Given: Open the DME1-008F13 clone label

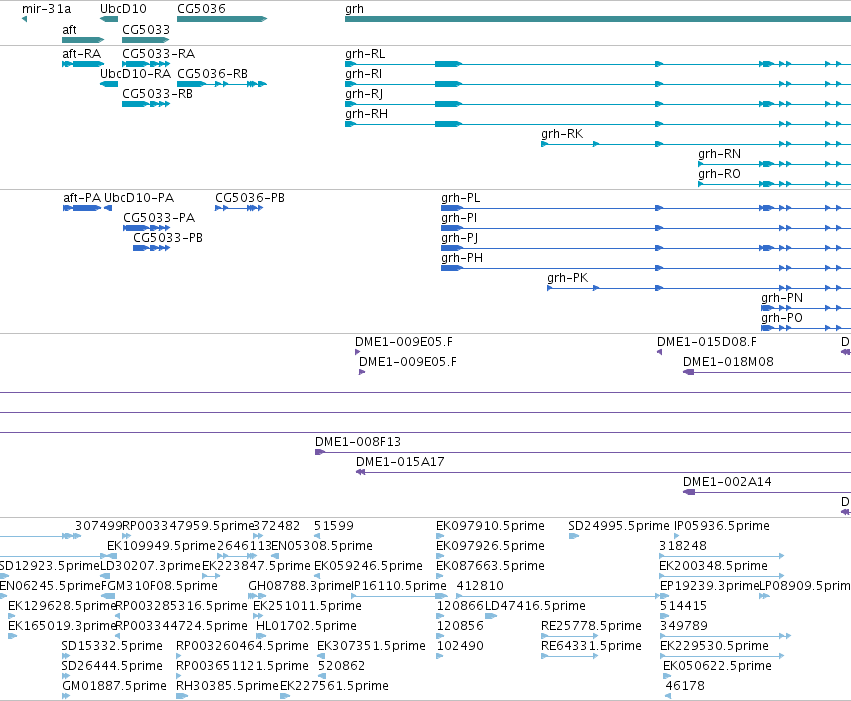Looking at the screenshot, I should pos(358,442).
